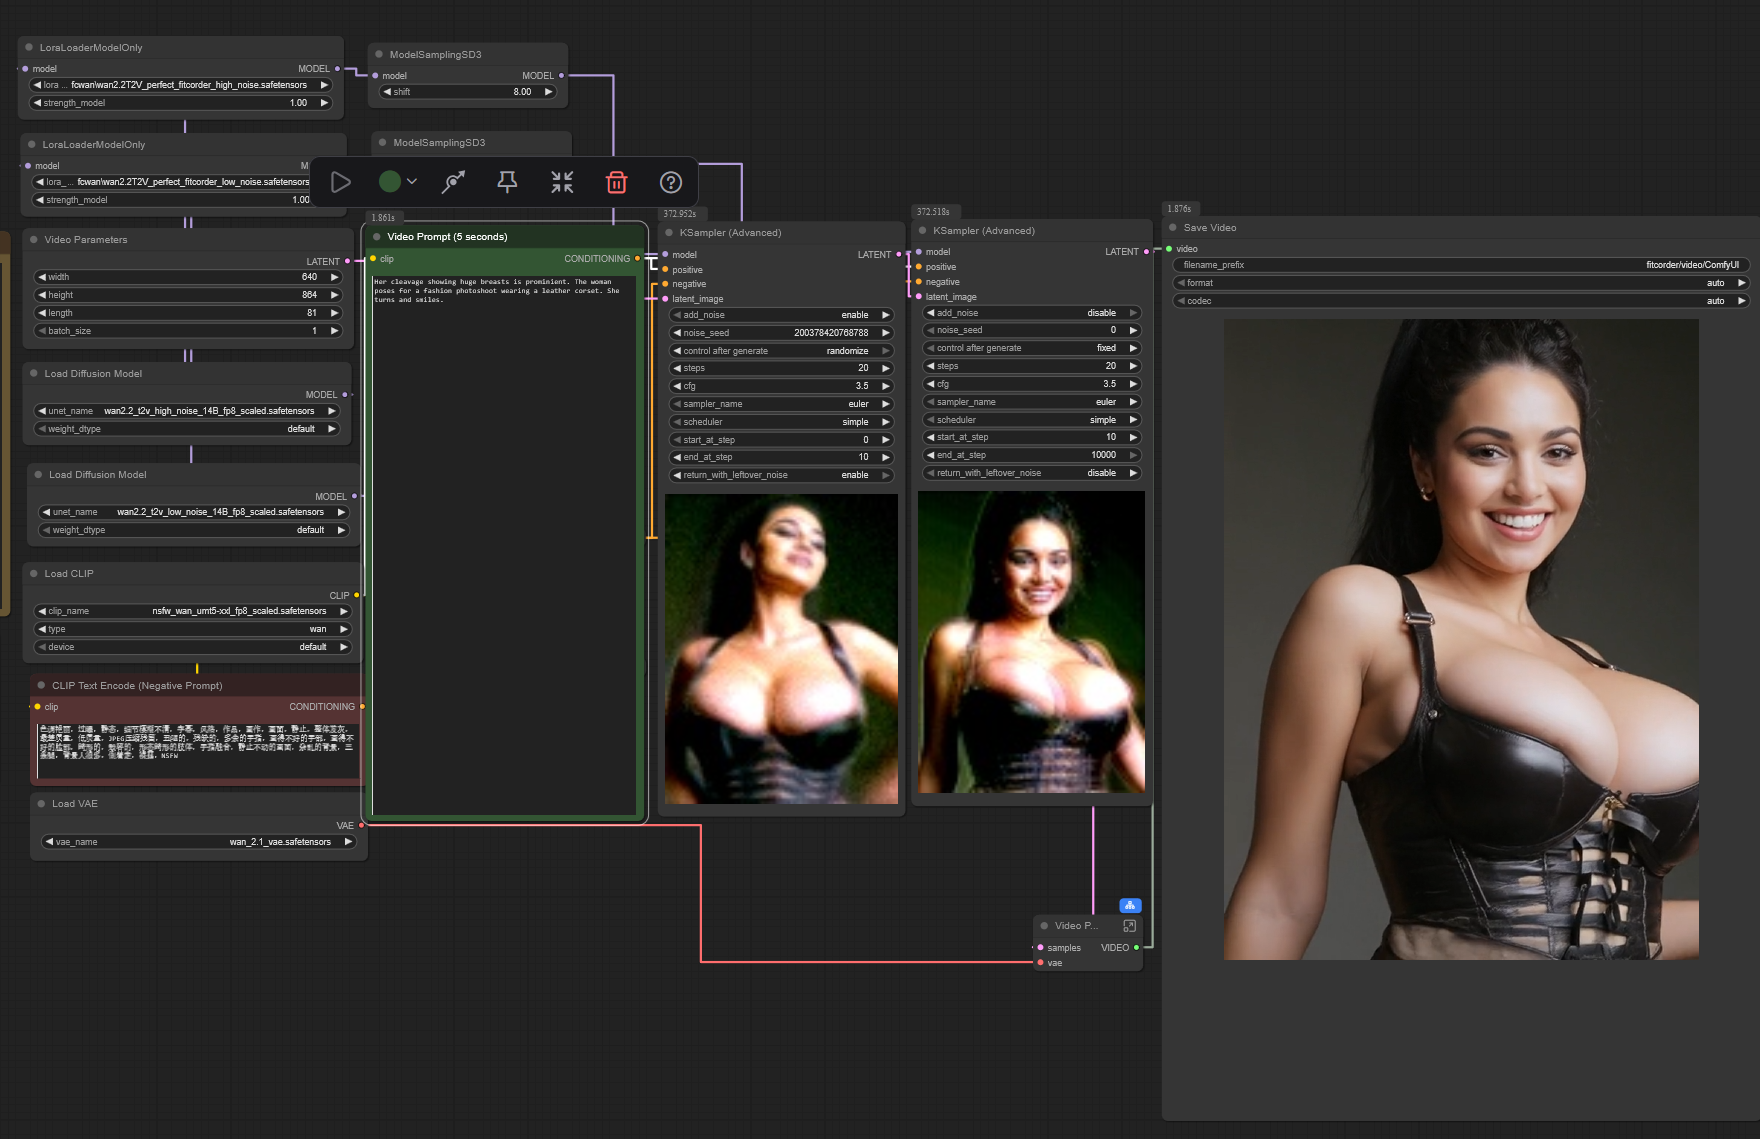Toggle add_noise on the first KSampler node
The height and width of the screenshot is (1139, 1760).
click(x=780, y=315)
